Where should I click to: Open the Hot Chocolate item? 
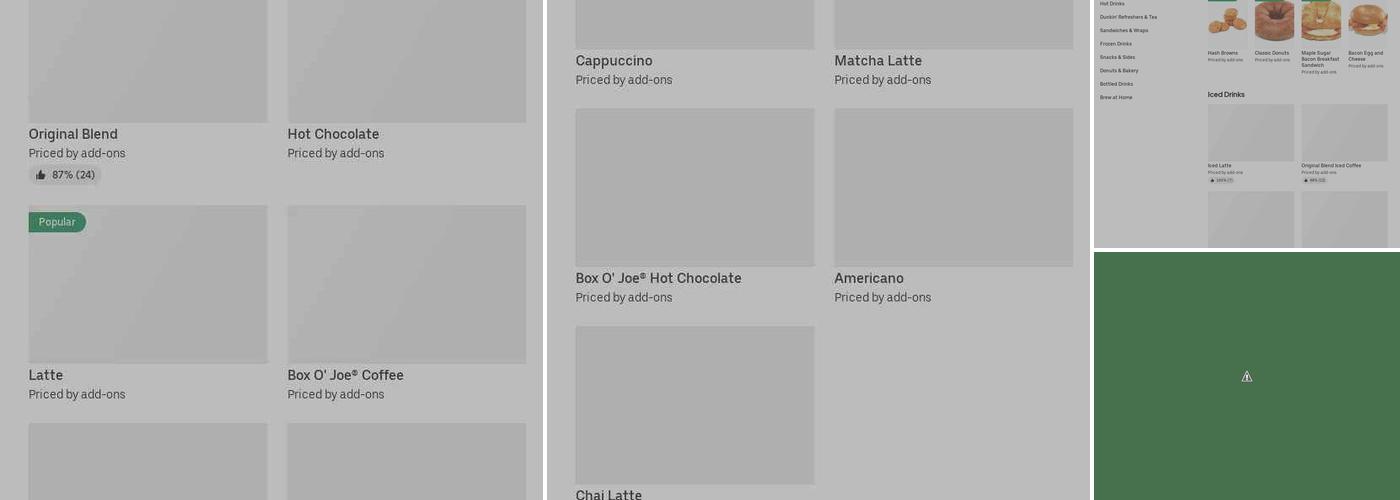point(333,134)
